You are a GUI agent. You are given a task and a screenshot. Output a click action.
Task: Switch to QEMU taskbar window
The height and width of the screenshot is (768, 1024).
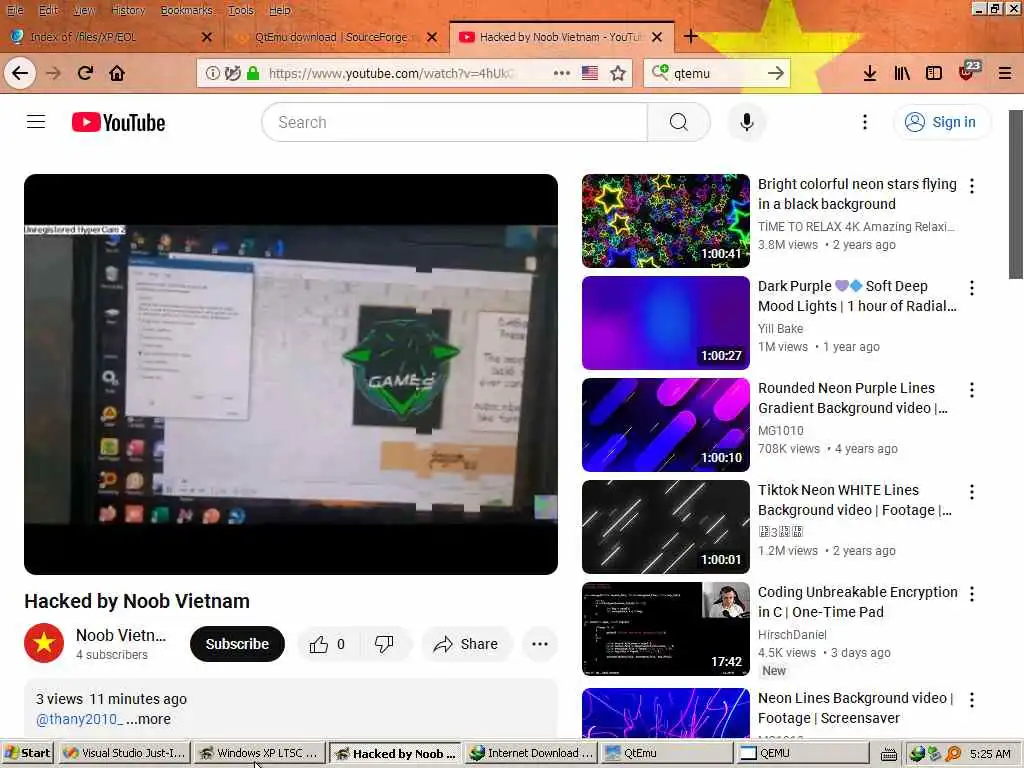pos(801,753)
